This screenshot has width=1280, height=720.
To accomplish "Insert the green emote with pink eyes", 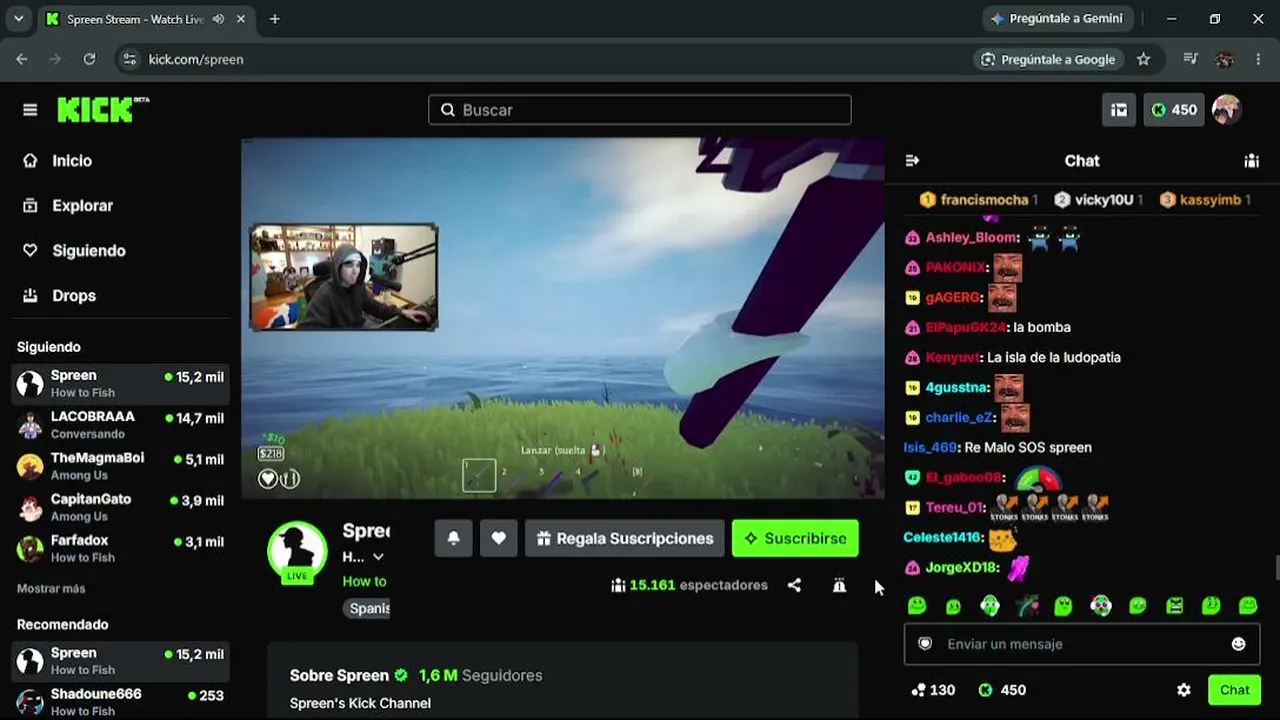I will pos(1101,605).
